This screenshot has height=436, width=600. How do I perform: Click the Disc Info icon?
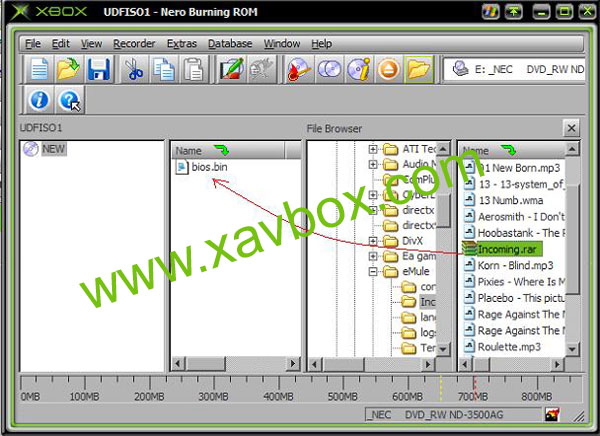pos(360,70)
